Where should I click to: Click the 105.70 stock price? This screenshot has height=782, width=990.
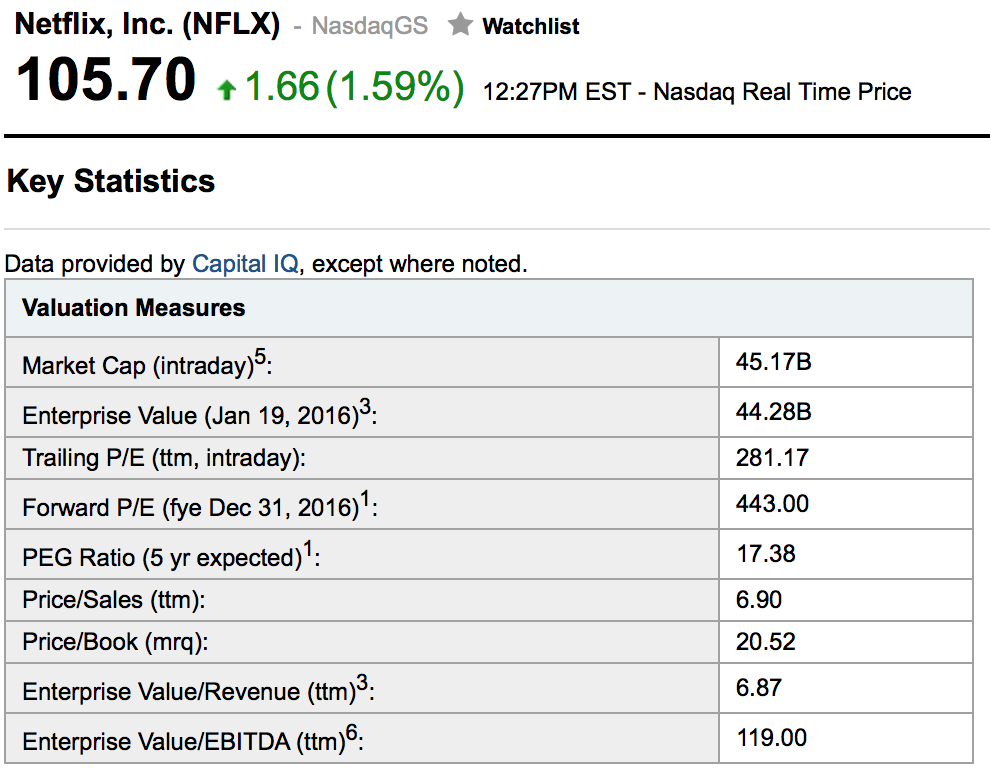click(106, 81)
